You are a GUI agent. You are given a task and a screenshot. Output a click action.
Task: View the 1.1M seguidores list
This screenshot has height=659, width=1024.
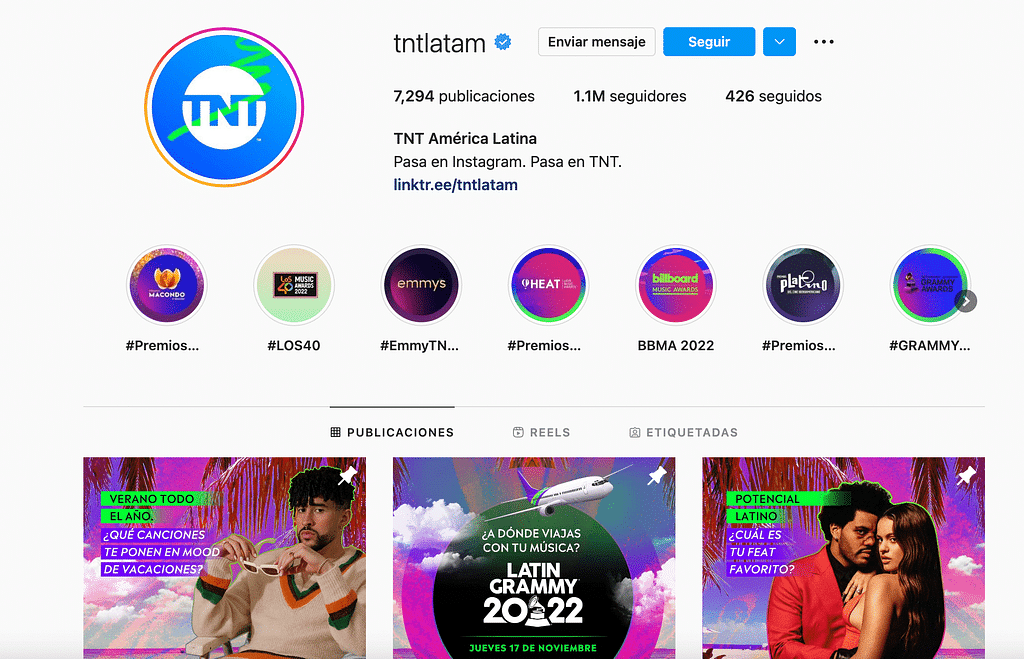point(630,96)
